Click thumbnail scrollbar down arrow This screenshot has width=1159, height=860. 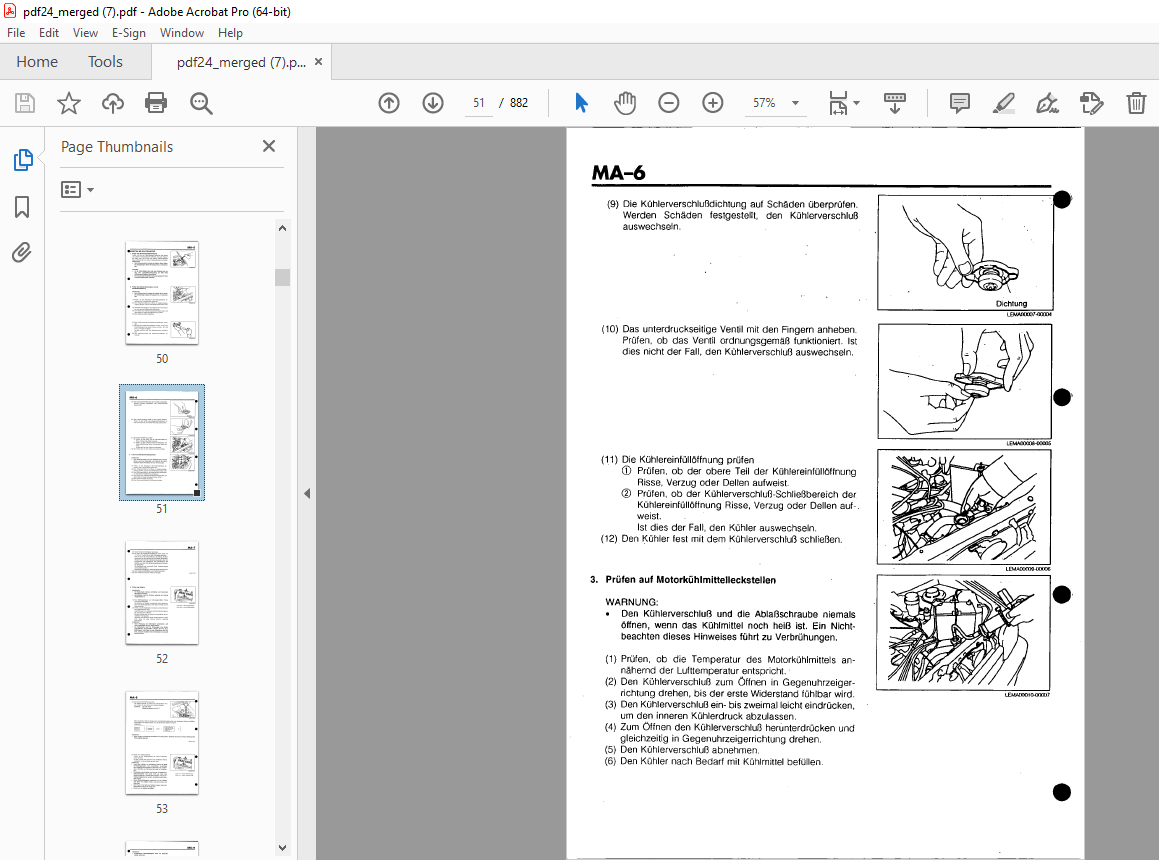[x=282, y=847]
